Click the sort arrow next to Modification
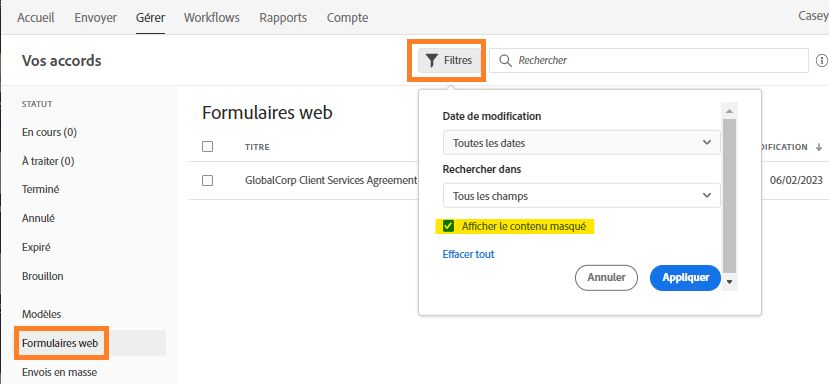The width and height of the screenshot is (829, 384). pyautogui.click(x=818, y=147)
